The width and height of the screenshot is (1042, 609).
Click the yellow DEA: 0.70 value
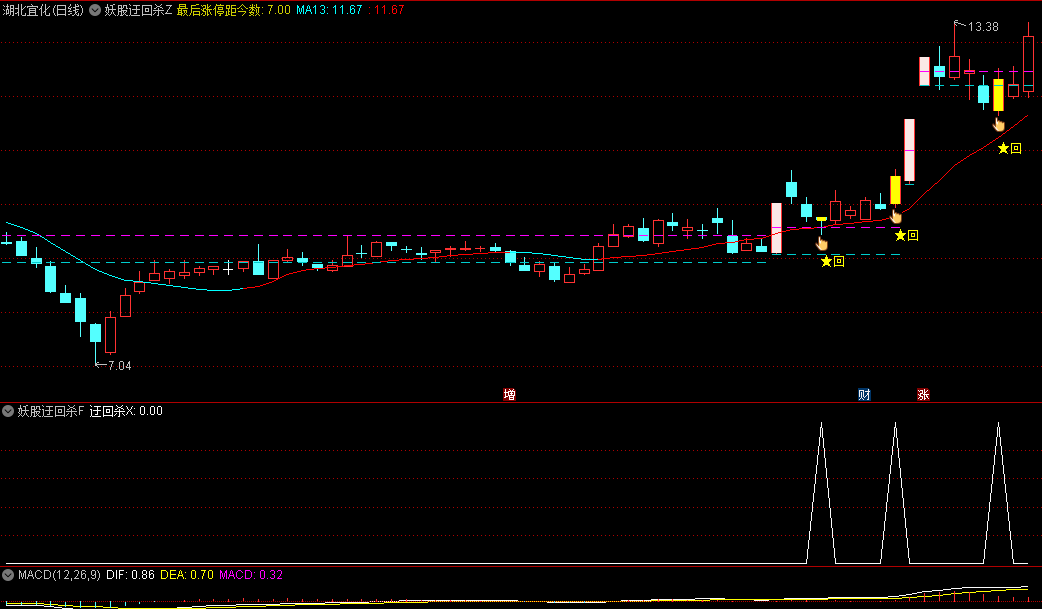(187, 574)
